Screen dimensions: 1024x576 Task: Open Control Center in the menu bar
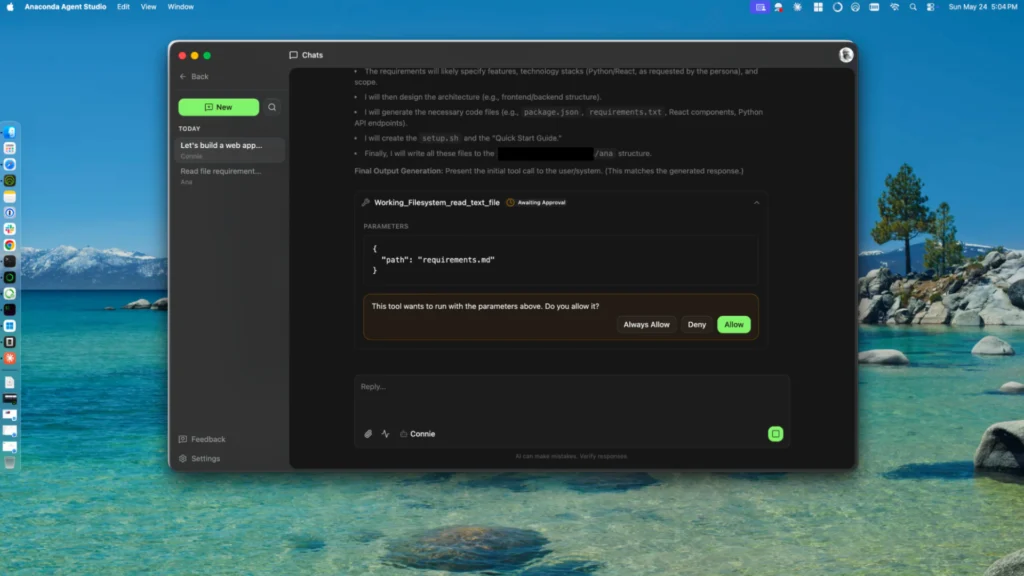(931, 7)
